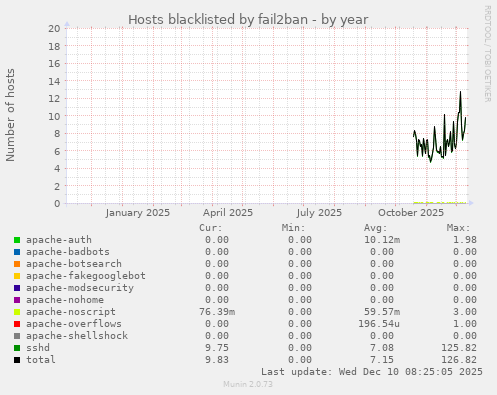Click apache-noscript average value 59.57m
The width and height of the screenshot is (497, 395).
pos(382,312)
